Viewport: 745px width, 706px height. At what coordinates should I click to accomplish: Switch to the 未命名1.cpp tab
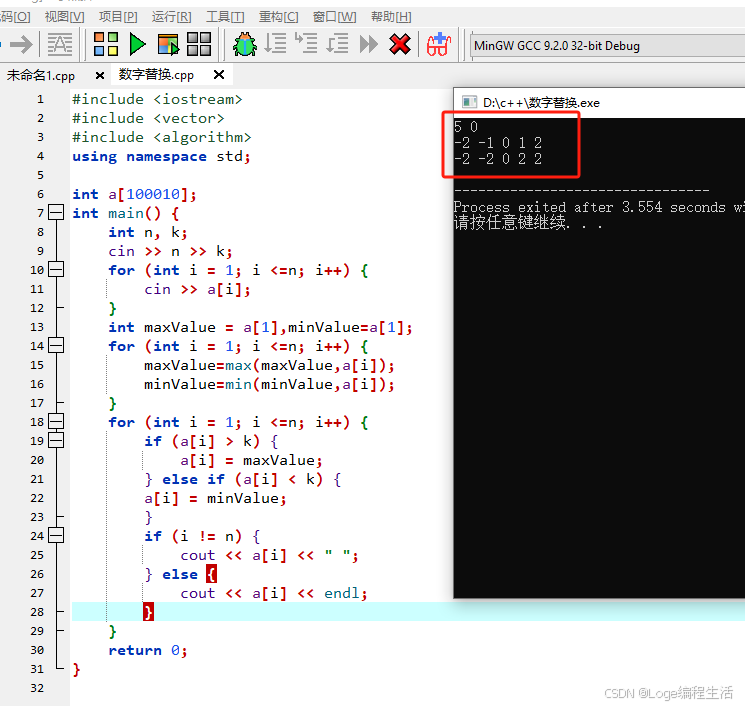pyautogui.click(x=41, y=76)
